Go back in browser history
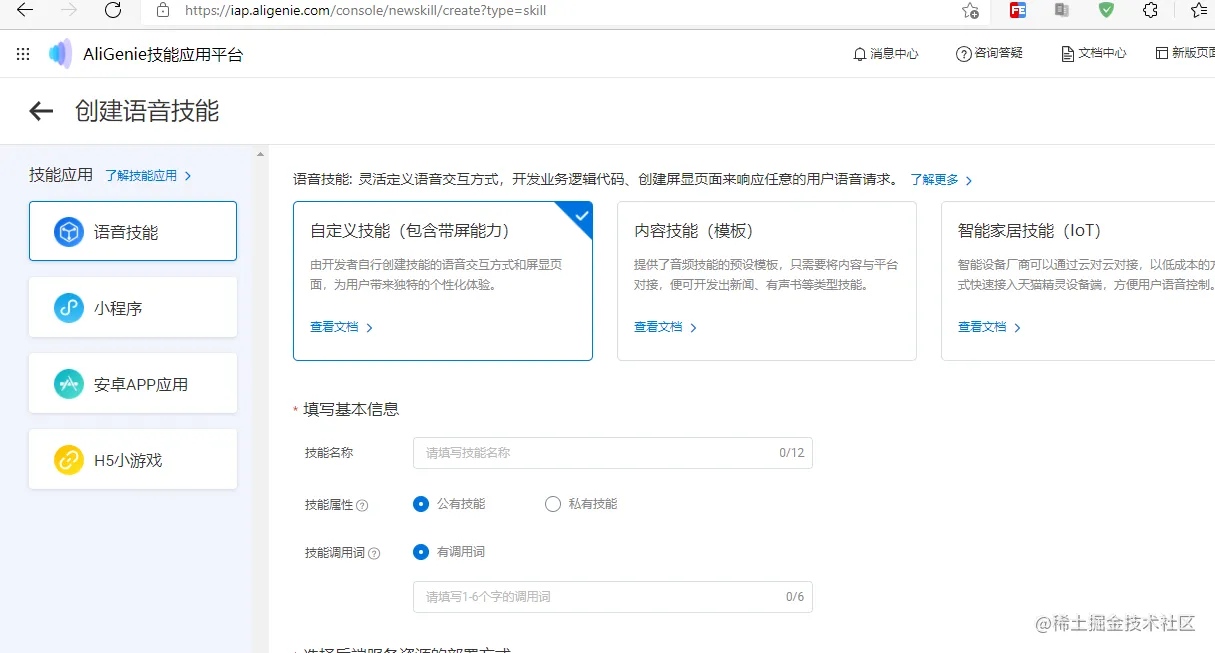Screen dimensions: 1215x653 coord(25,10)
